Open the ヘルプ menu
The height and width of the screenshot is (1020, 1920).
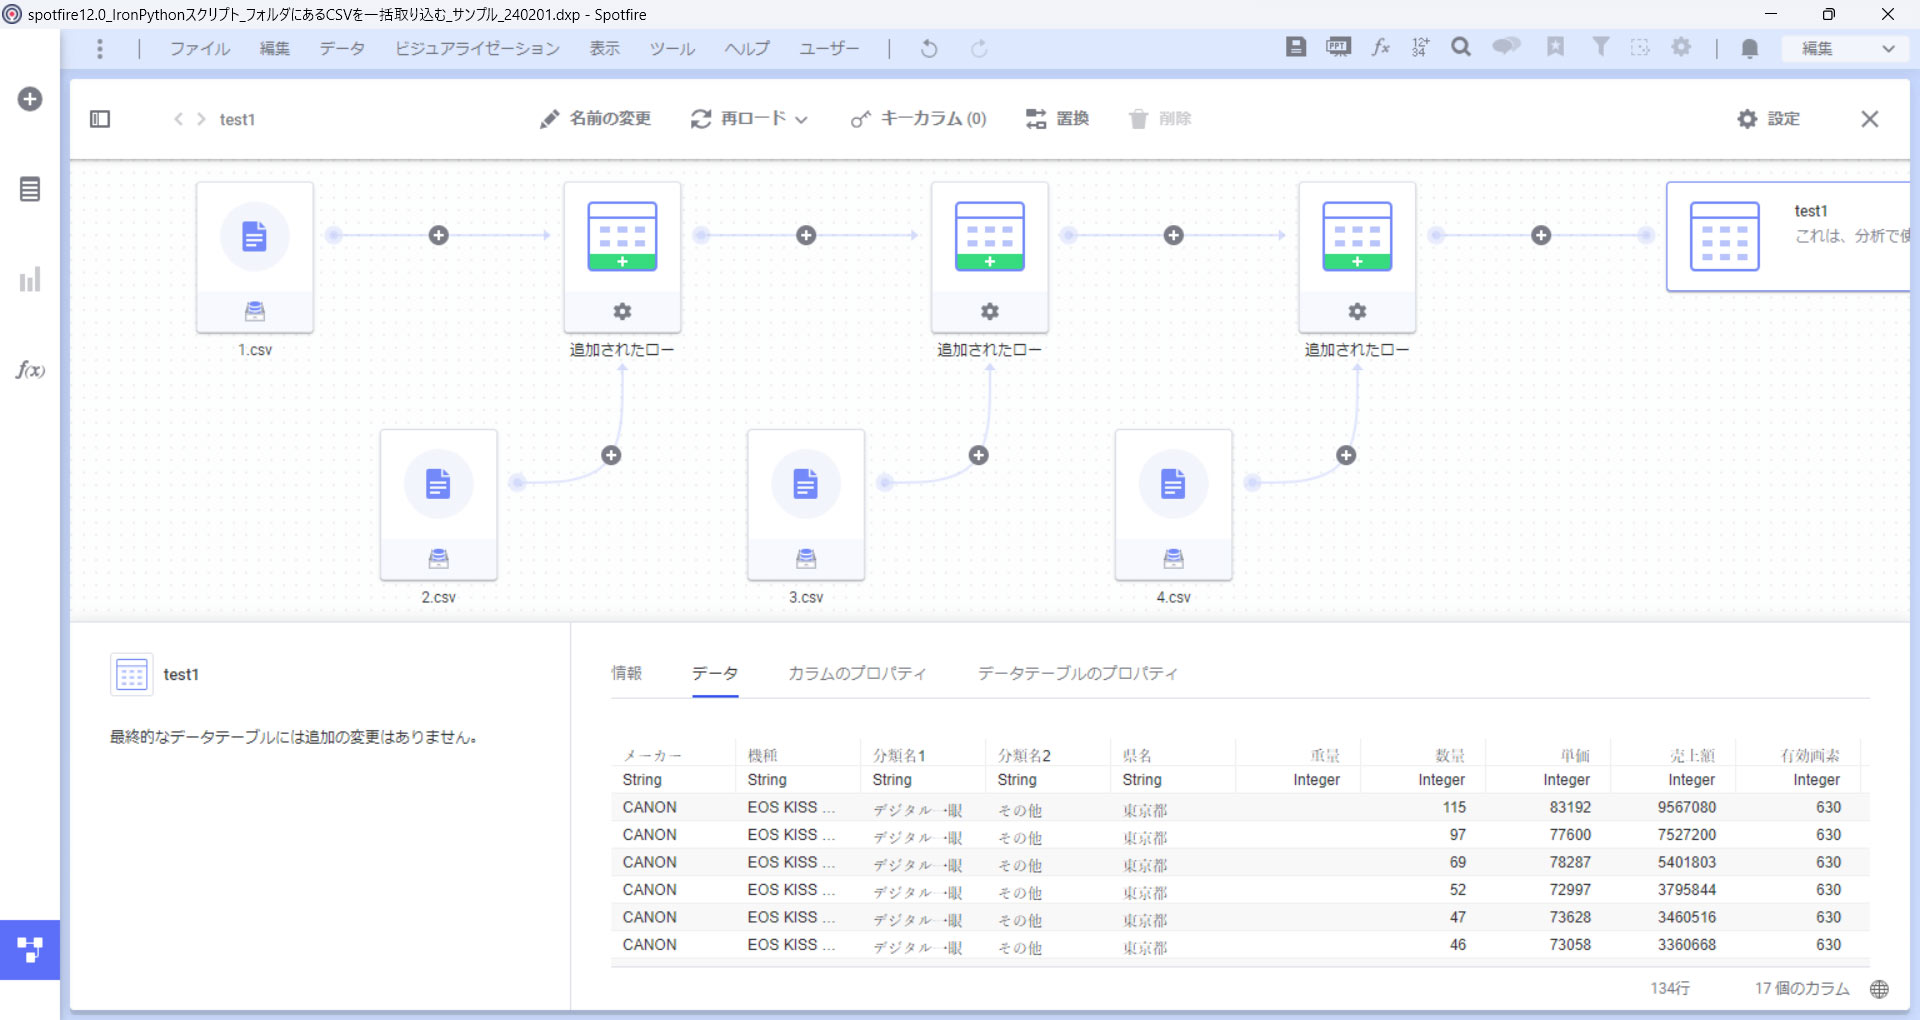point(747,48)
